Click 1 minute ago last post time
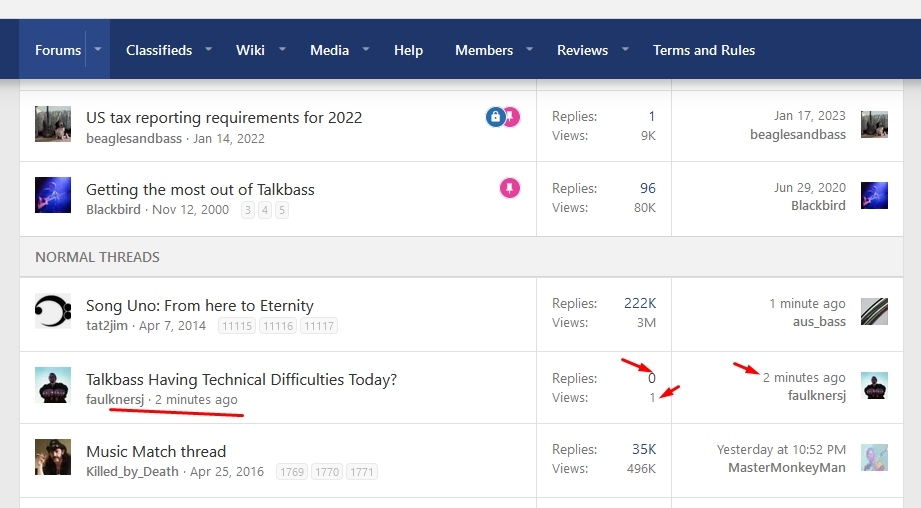Viewport: 921px width, 508px height. [807, 304]
